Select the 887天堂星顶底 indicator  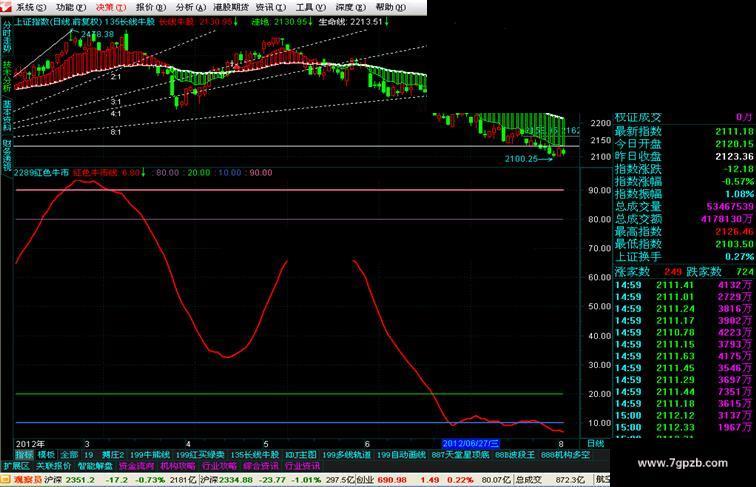click(460, 455)
